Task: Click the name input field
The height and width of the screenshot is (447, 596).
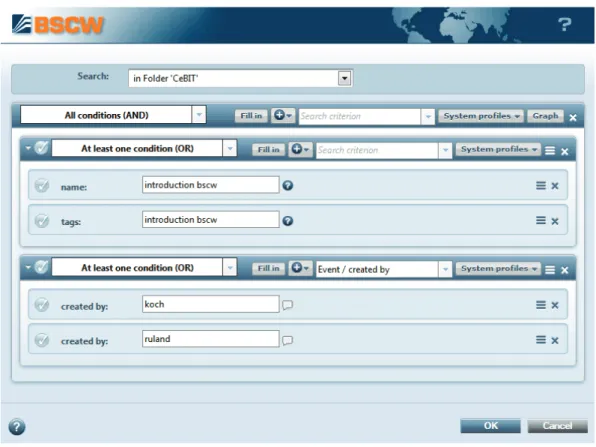Action: point(211,185)
